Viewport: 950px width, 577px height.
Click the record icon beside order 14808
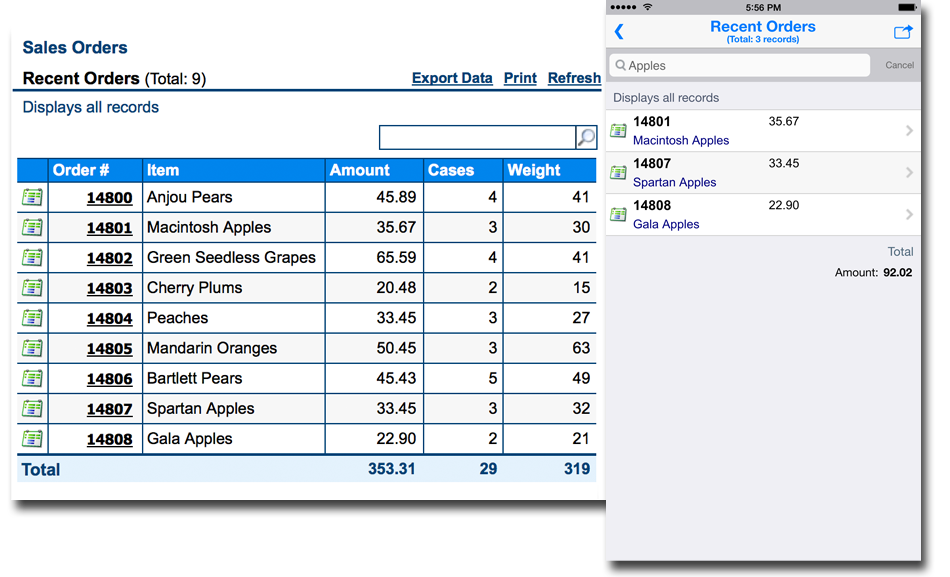coord(32,439)
